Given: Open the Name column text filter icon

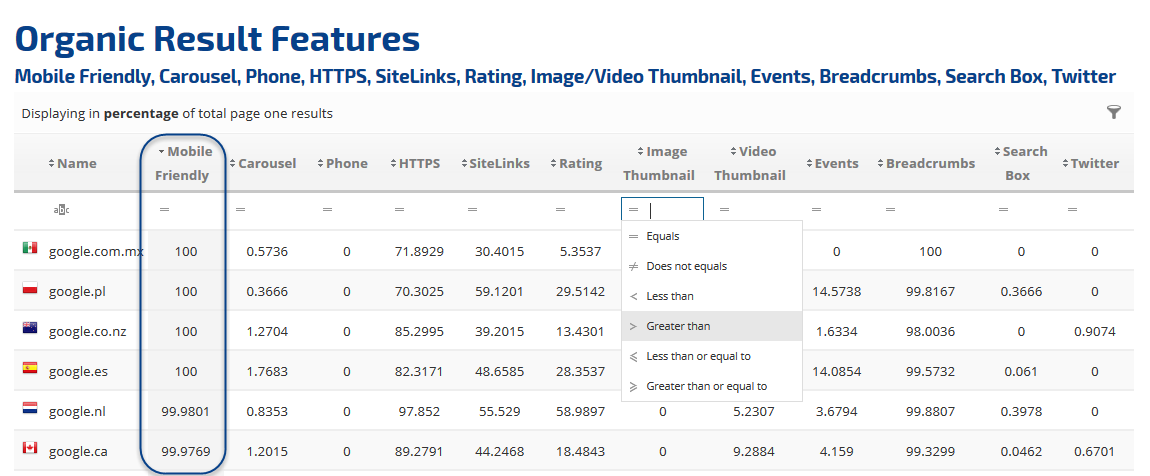Looking at the screenshot, I should click(61, 210).
